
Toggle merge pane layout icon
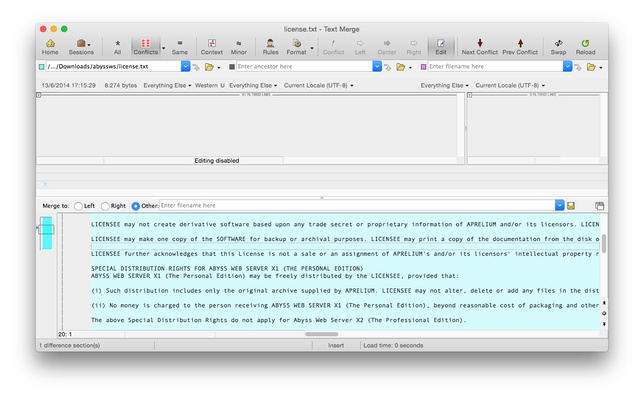pyautogui.click(x=599, y=206)
